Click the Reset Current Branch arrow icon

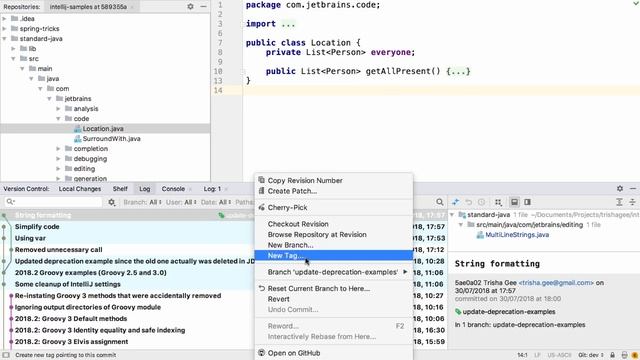click(x=262, y=288)
